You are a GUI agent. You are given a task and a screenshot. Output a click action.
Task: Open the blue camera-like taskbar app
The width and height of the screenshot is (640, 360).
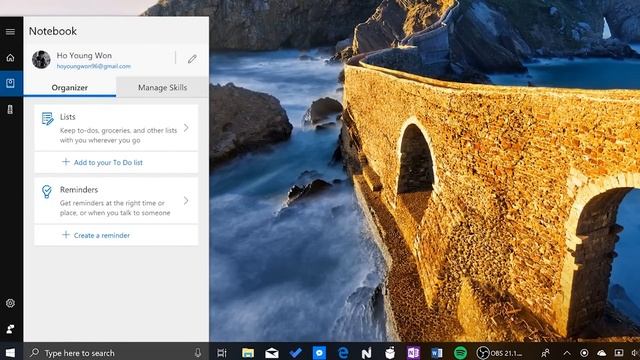point(319,353)
